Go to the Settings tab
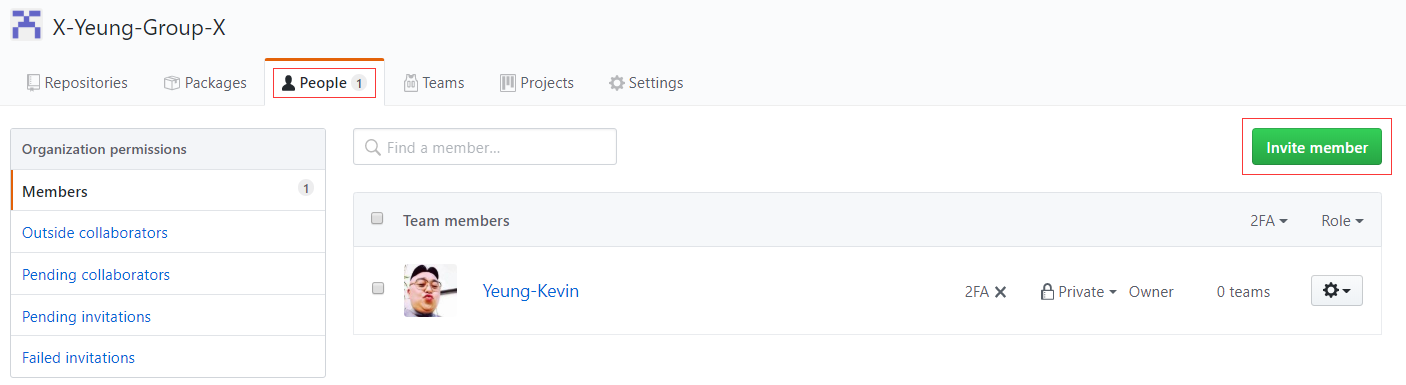 [646, 83]
